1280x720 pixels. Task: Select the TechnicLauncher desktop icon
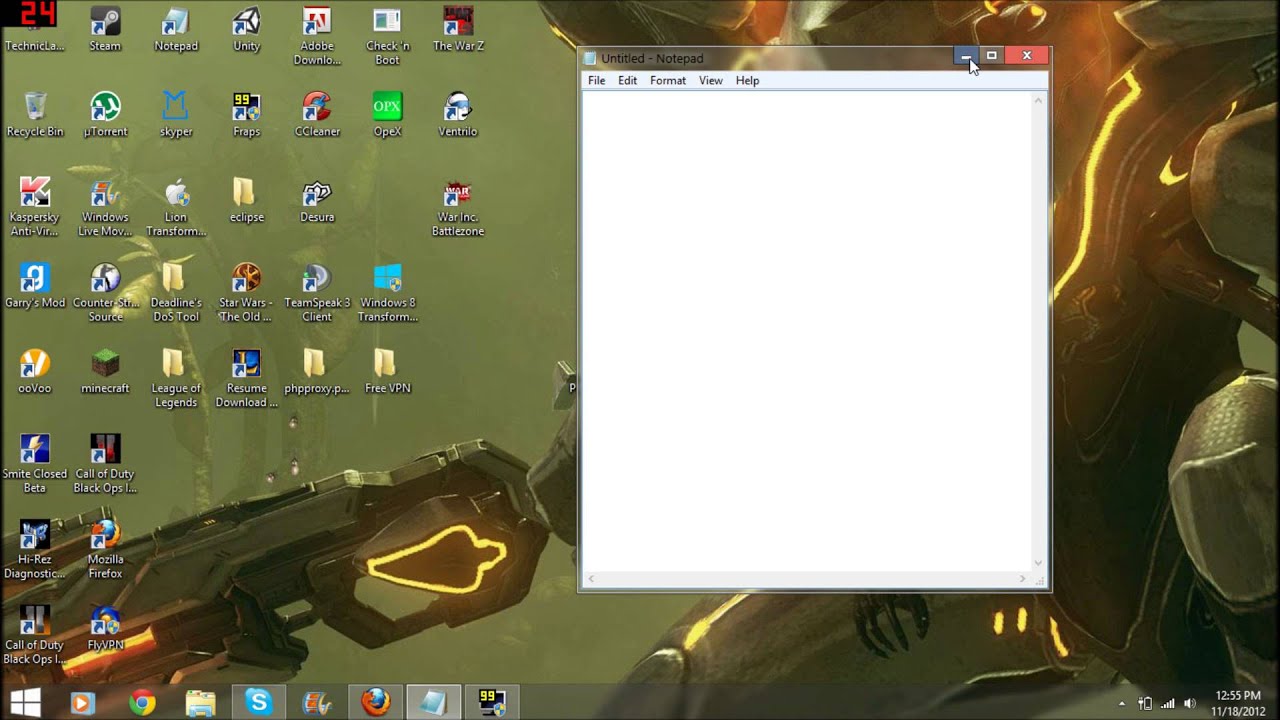35,30
